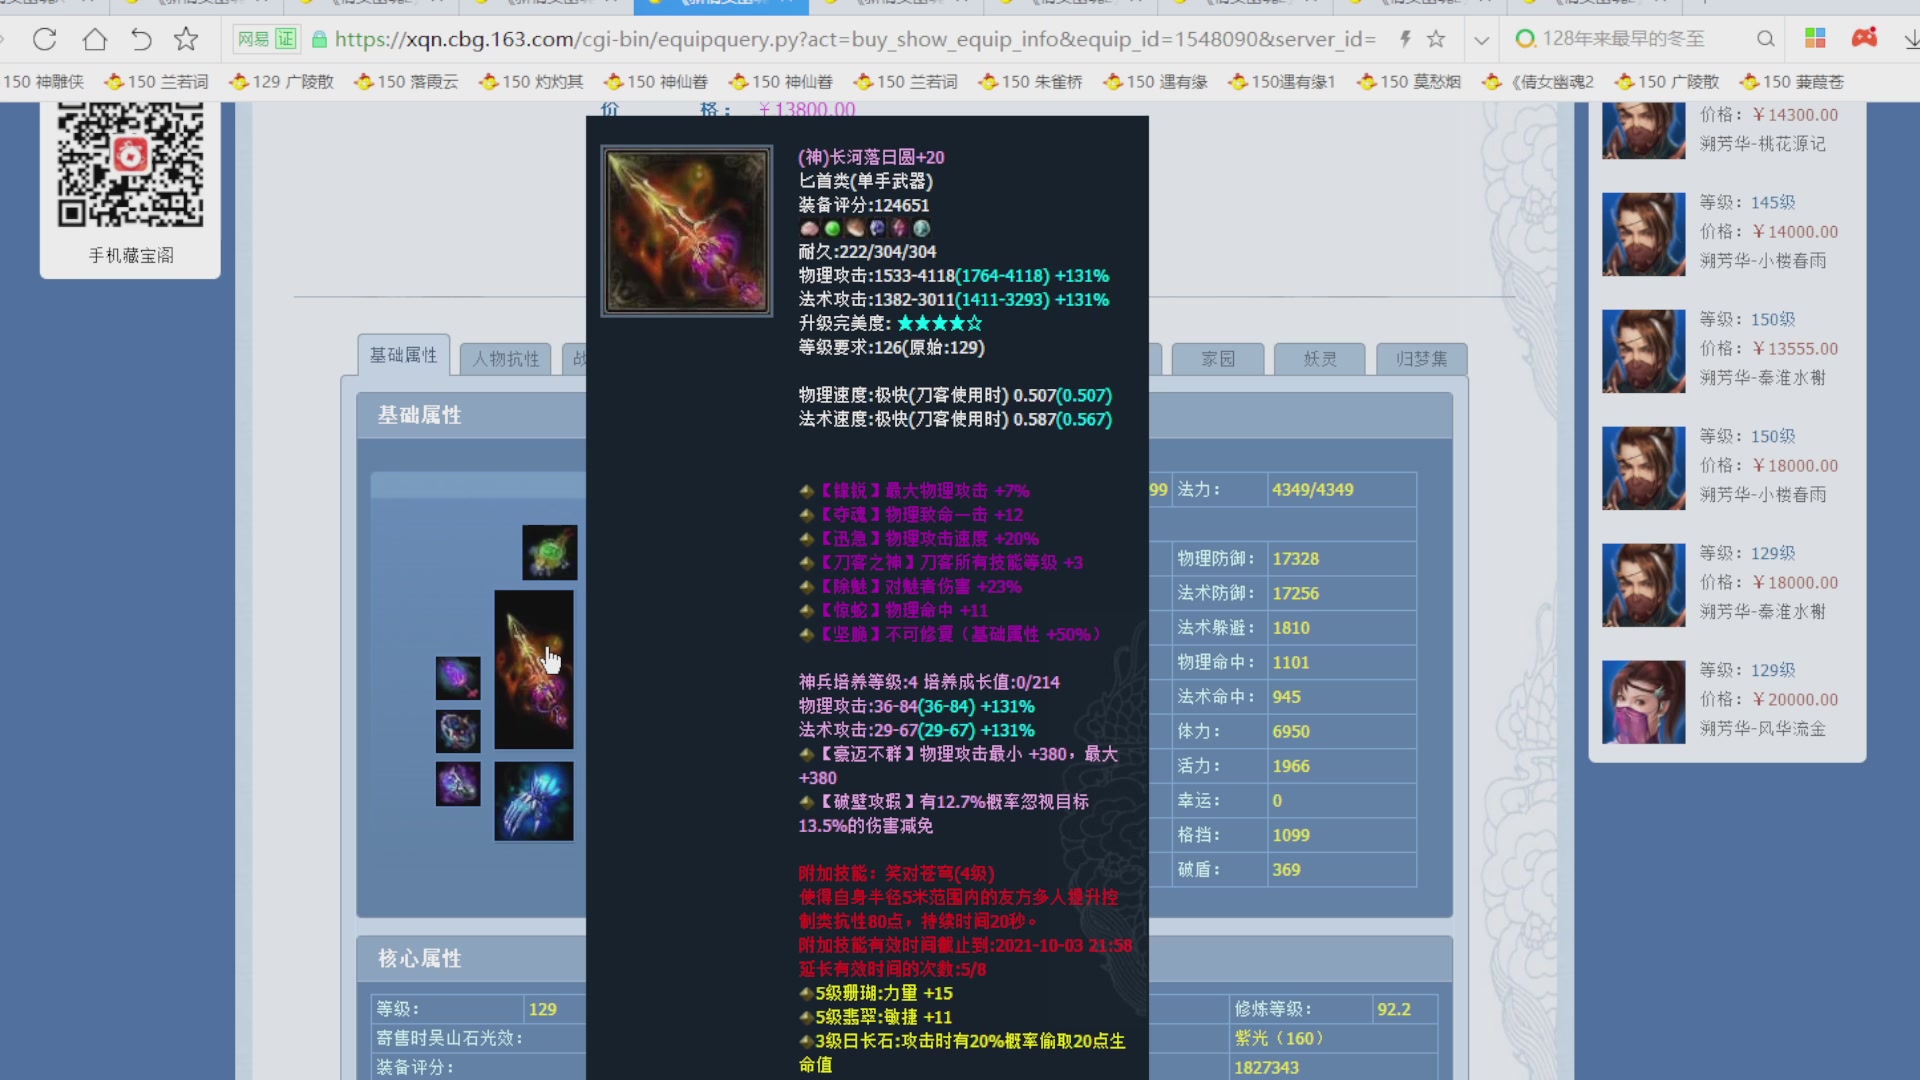Click the search magnifier icon

(1765, 39)
